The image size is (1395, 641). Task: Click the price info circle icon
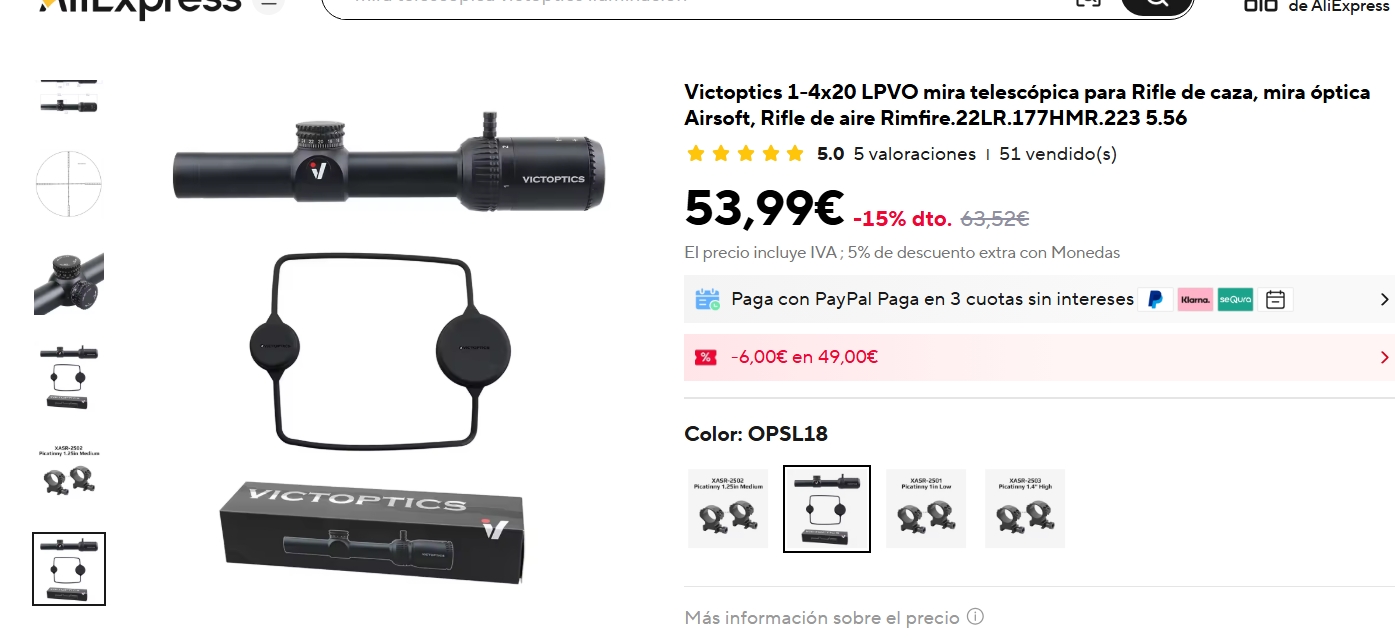[975, 617]
